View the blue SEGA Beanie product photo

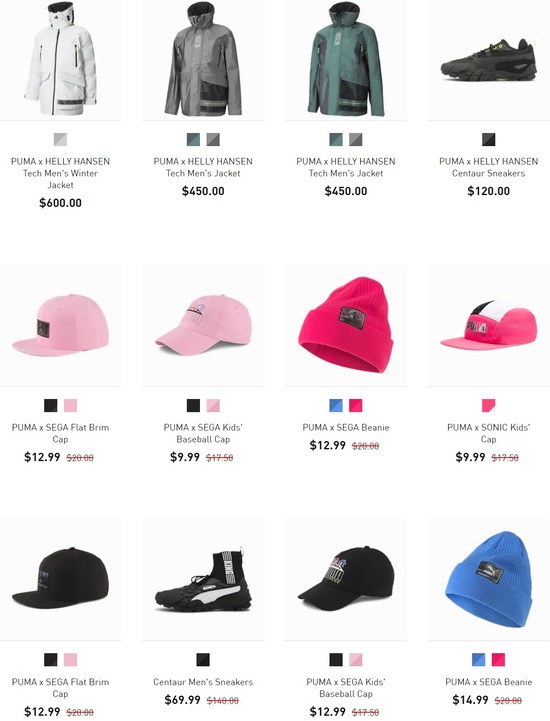click(x=488, y=579)
